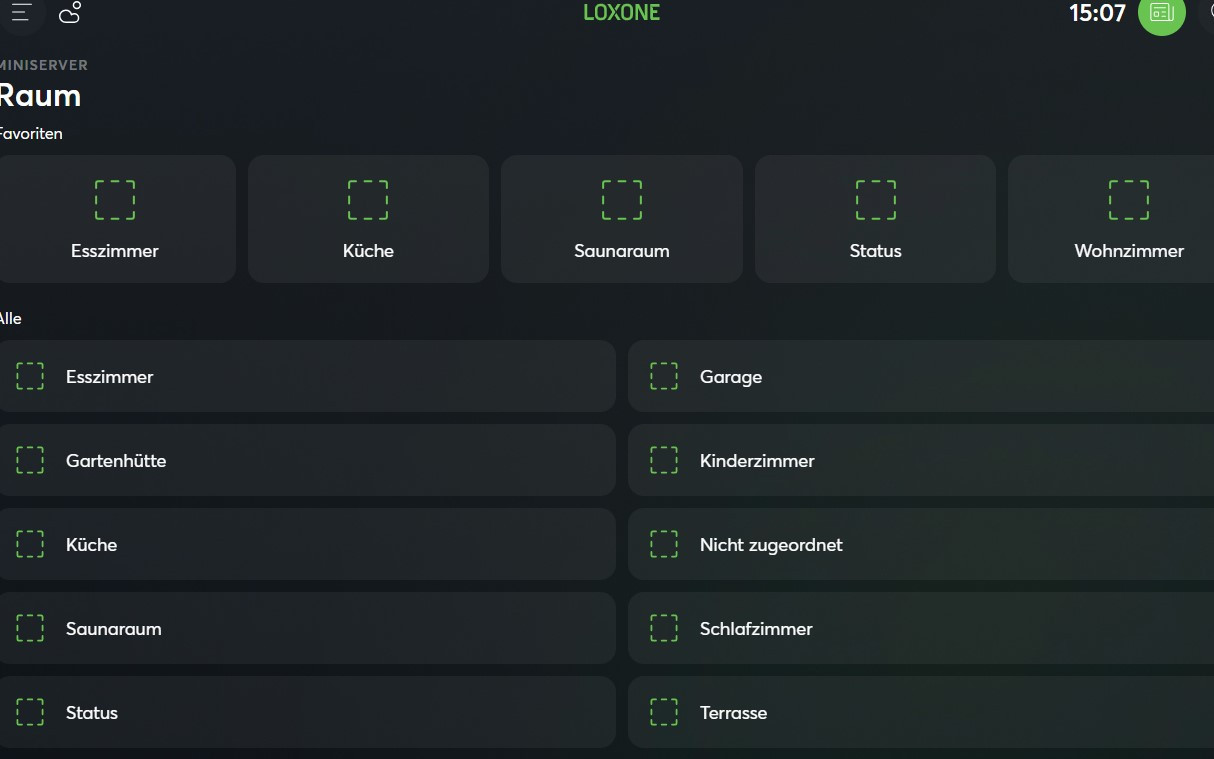Viewport: 1214px width, 759px height.
Task: Click the green news button
Action: (1161, 13)
